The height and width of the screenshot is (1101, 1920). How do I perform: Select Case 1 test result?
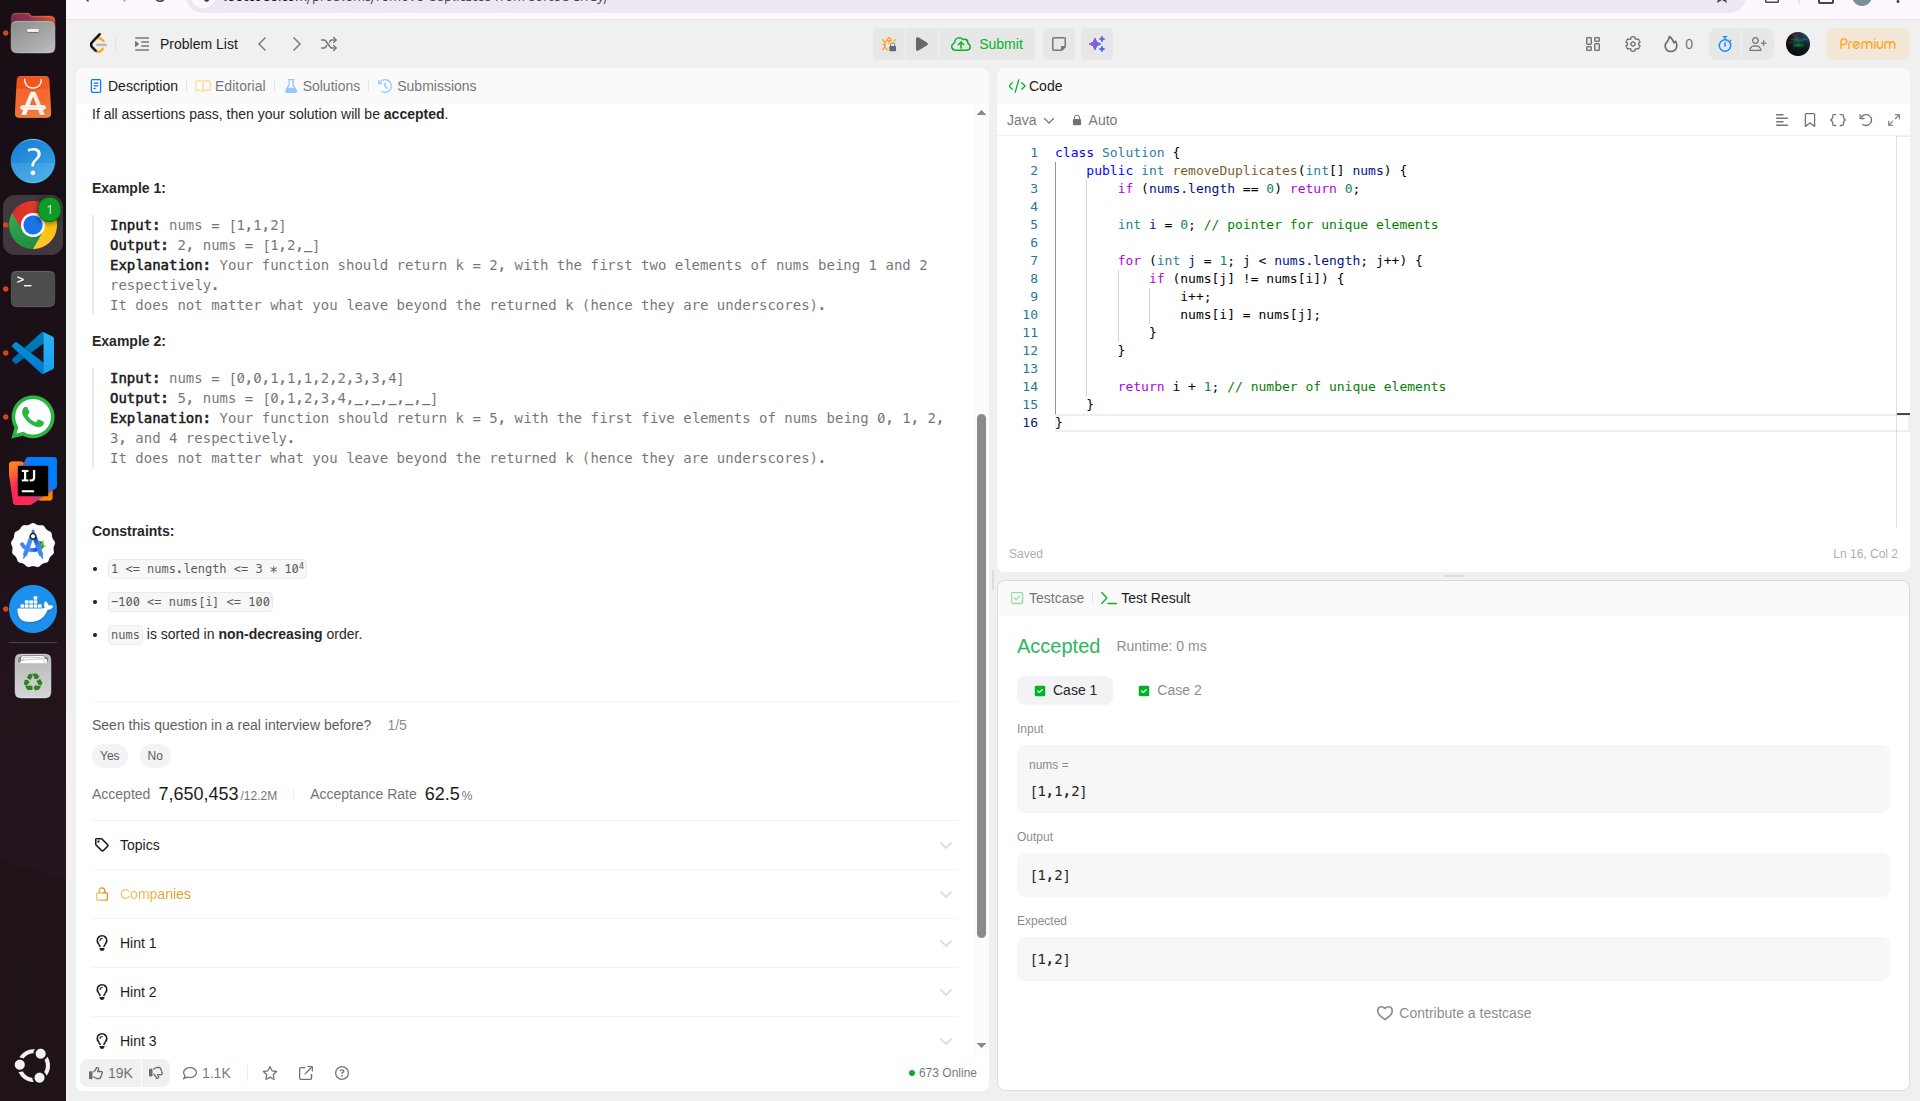[x=1065, y=690]
